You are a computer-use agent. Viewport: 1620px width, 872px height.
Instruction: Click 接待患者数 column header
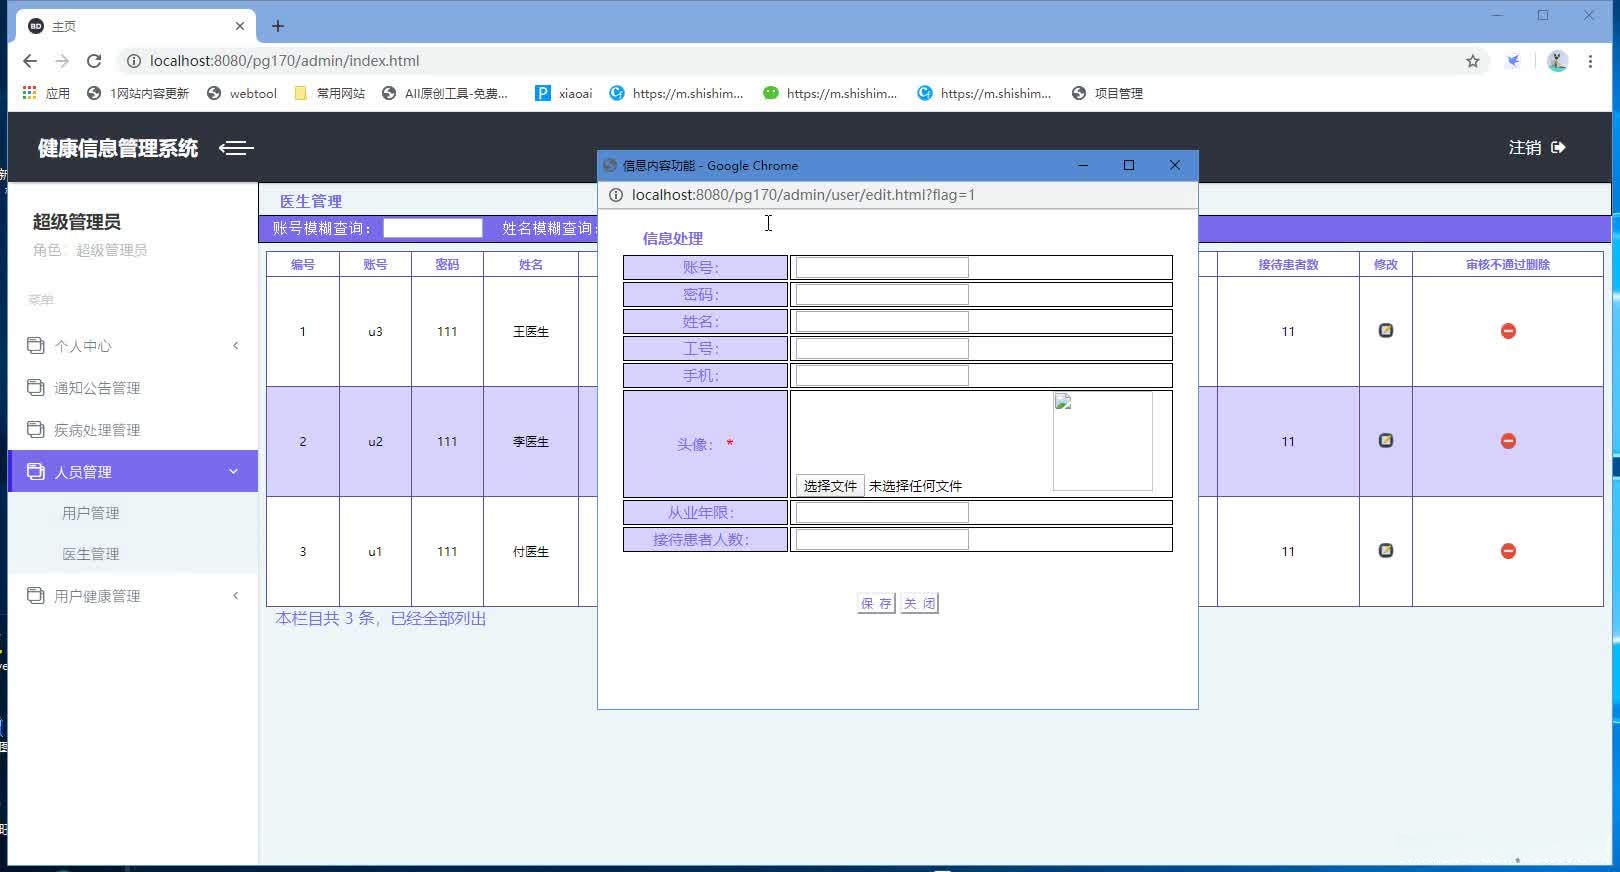point(1288,264)
